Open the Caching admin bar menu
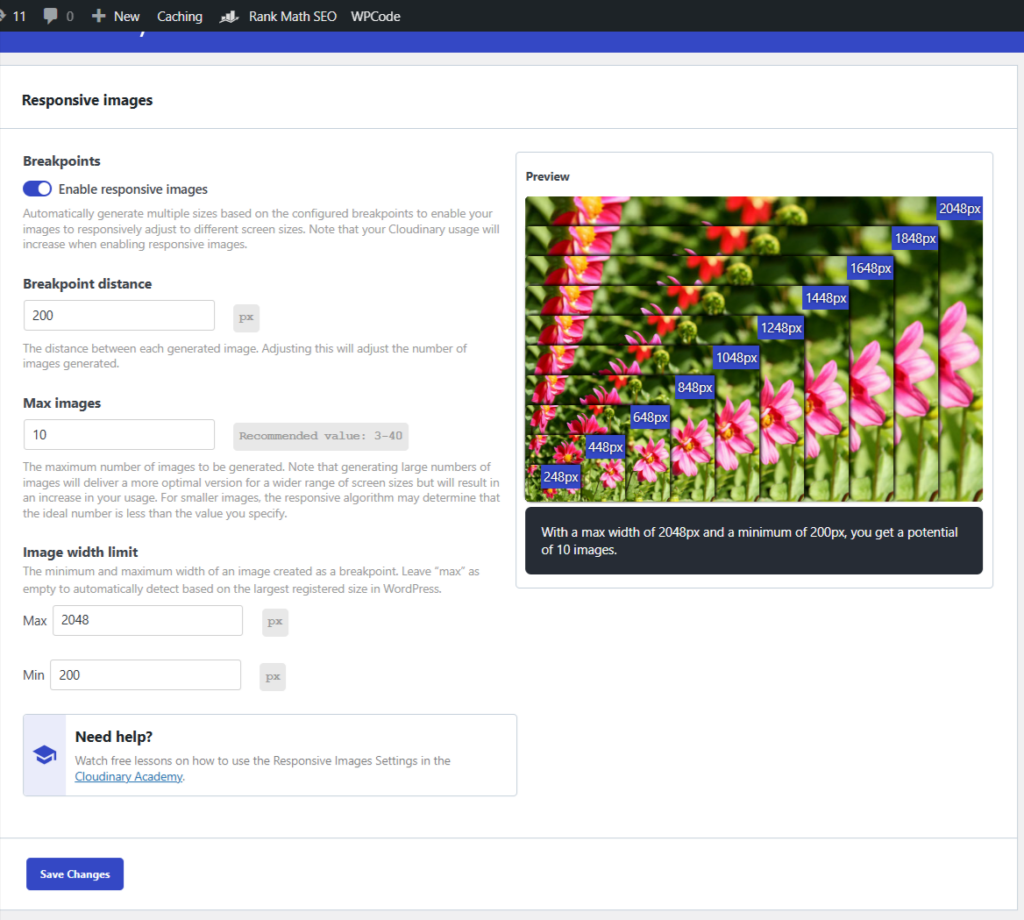The width and height of the screenshot is (1024, 920). point(180,16)
